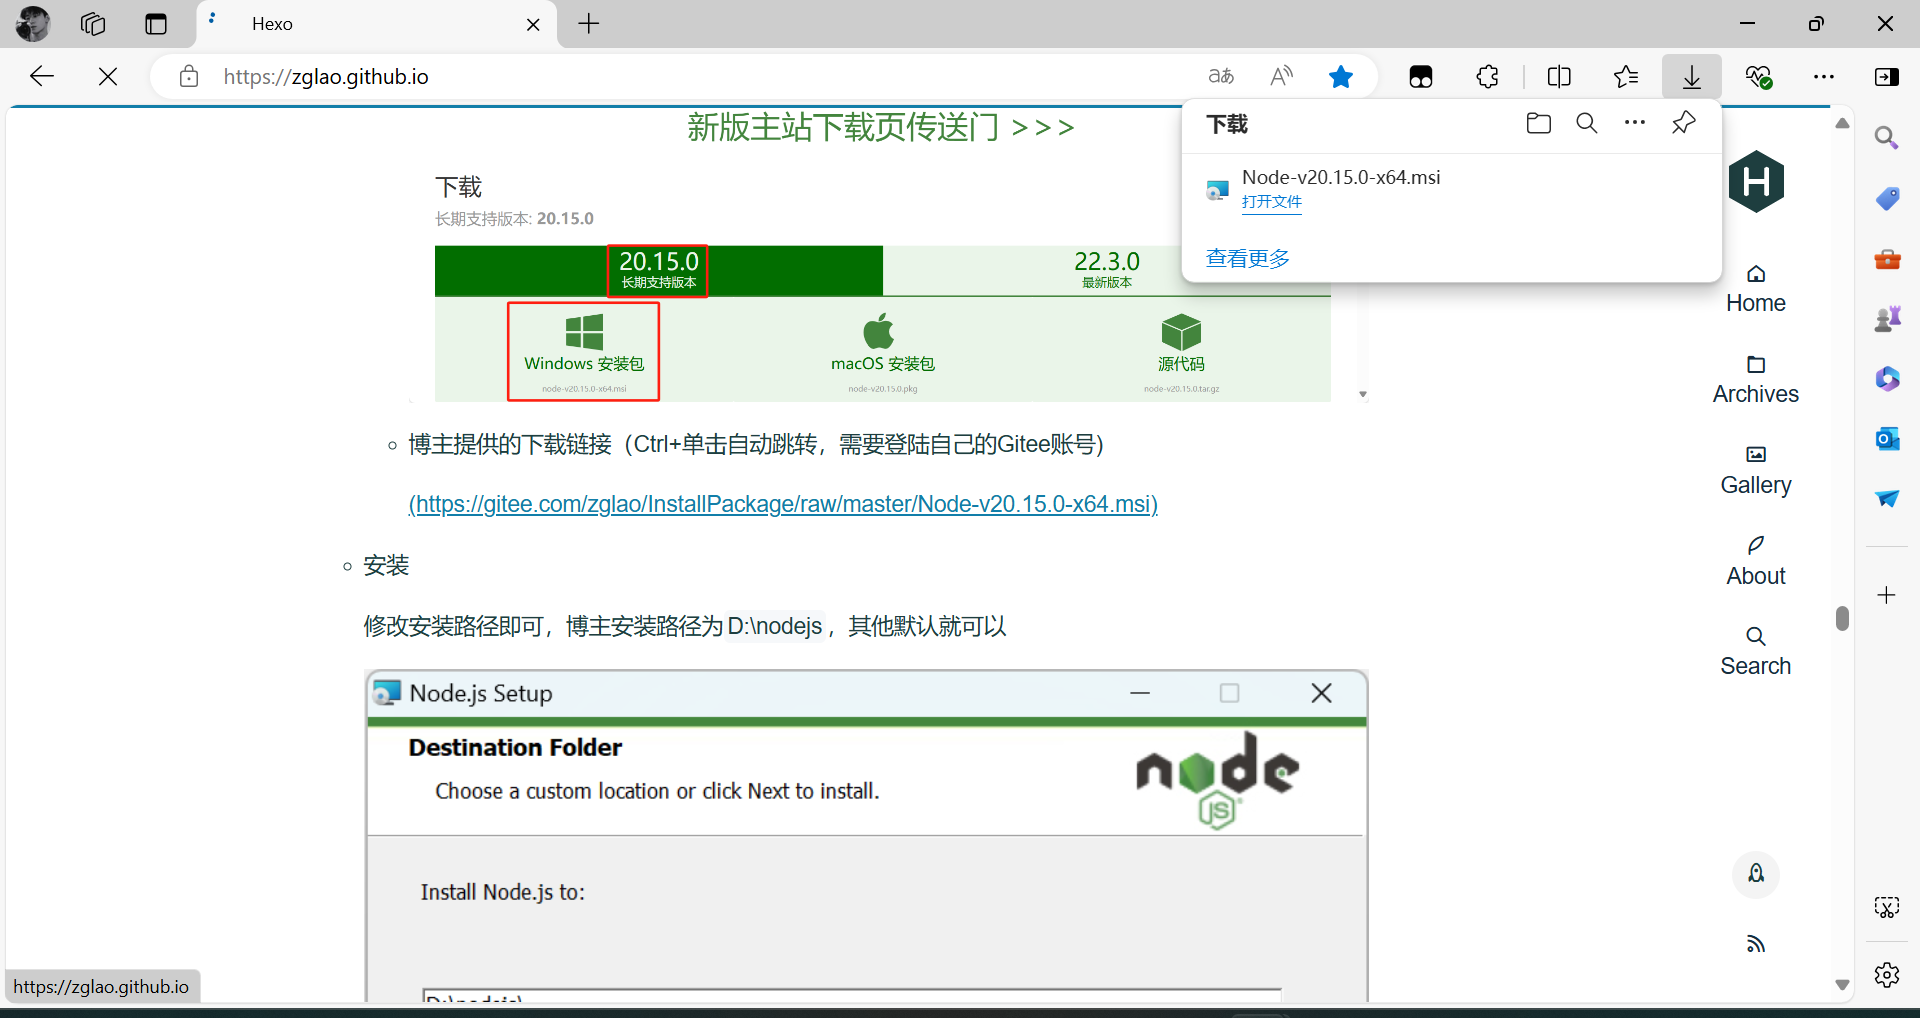Screen dimensions: 1920x1018
Task: Start Read aloud
Action: (1281, 76)
